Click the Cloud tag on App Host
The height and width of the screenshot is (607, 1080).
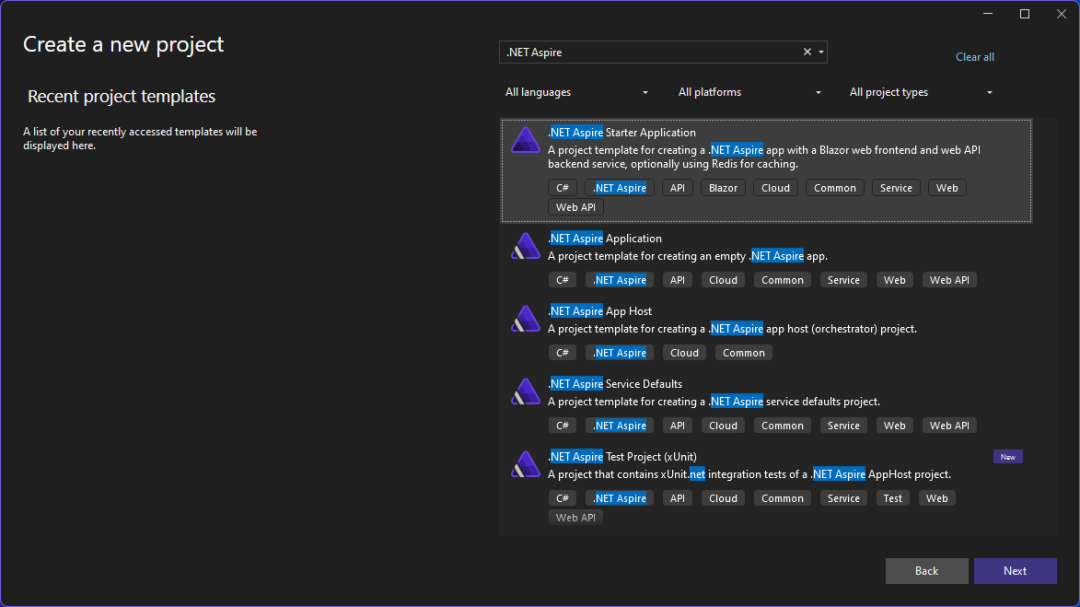(684, 353)
